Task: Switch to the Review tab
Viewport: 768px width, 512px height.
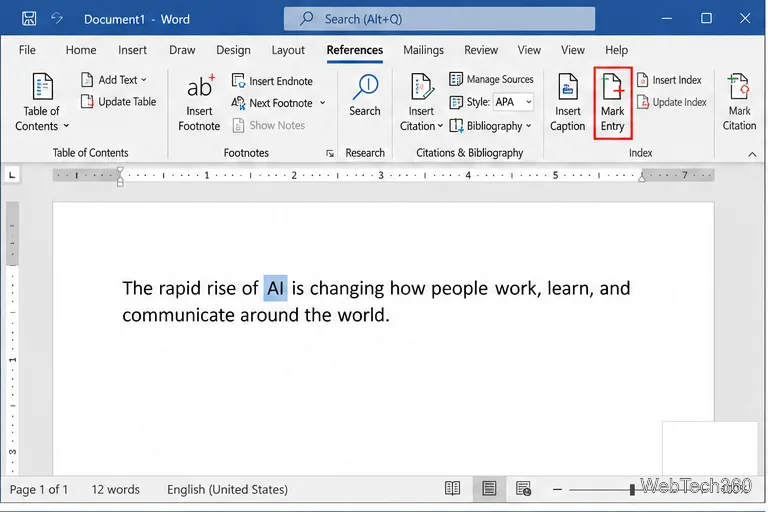Action: pyautogui.click(x=481, y=50)
